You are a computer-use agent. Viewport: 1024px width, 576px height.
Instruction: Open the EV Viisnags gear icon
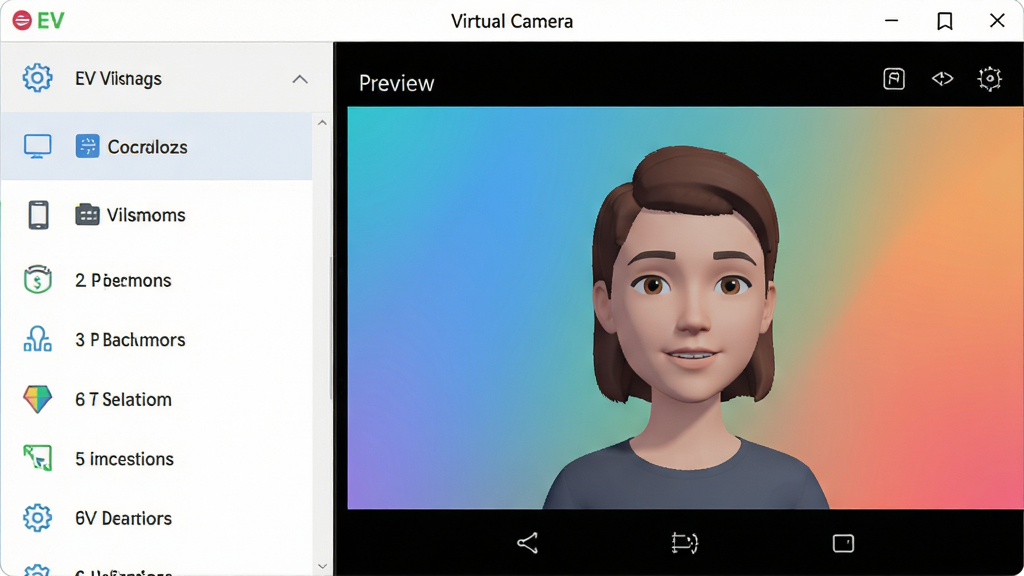point(37,78)
